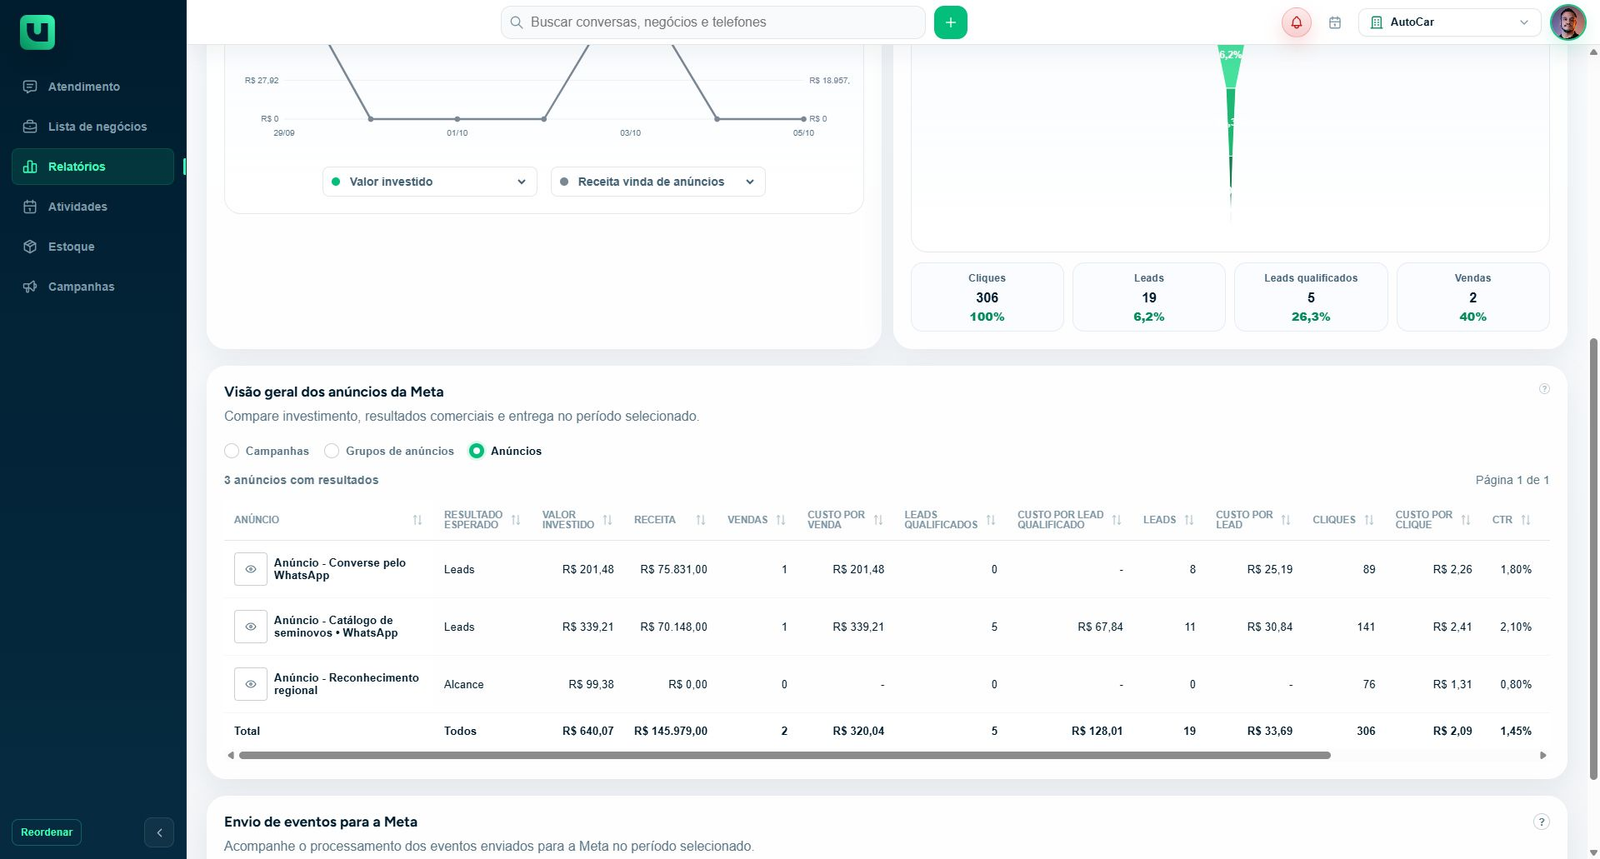Sort table by Receita column
This screenshot has width=1600, height=859.
pos(701,520)
